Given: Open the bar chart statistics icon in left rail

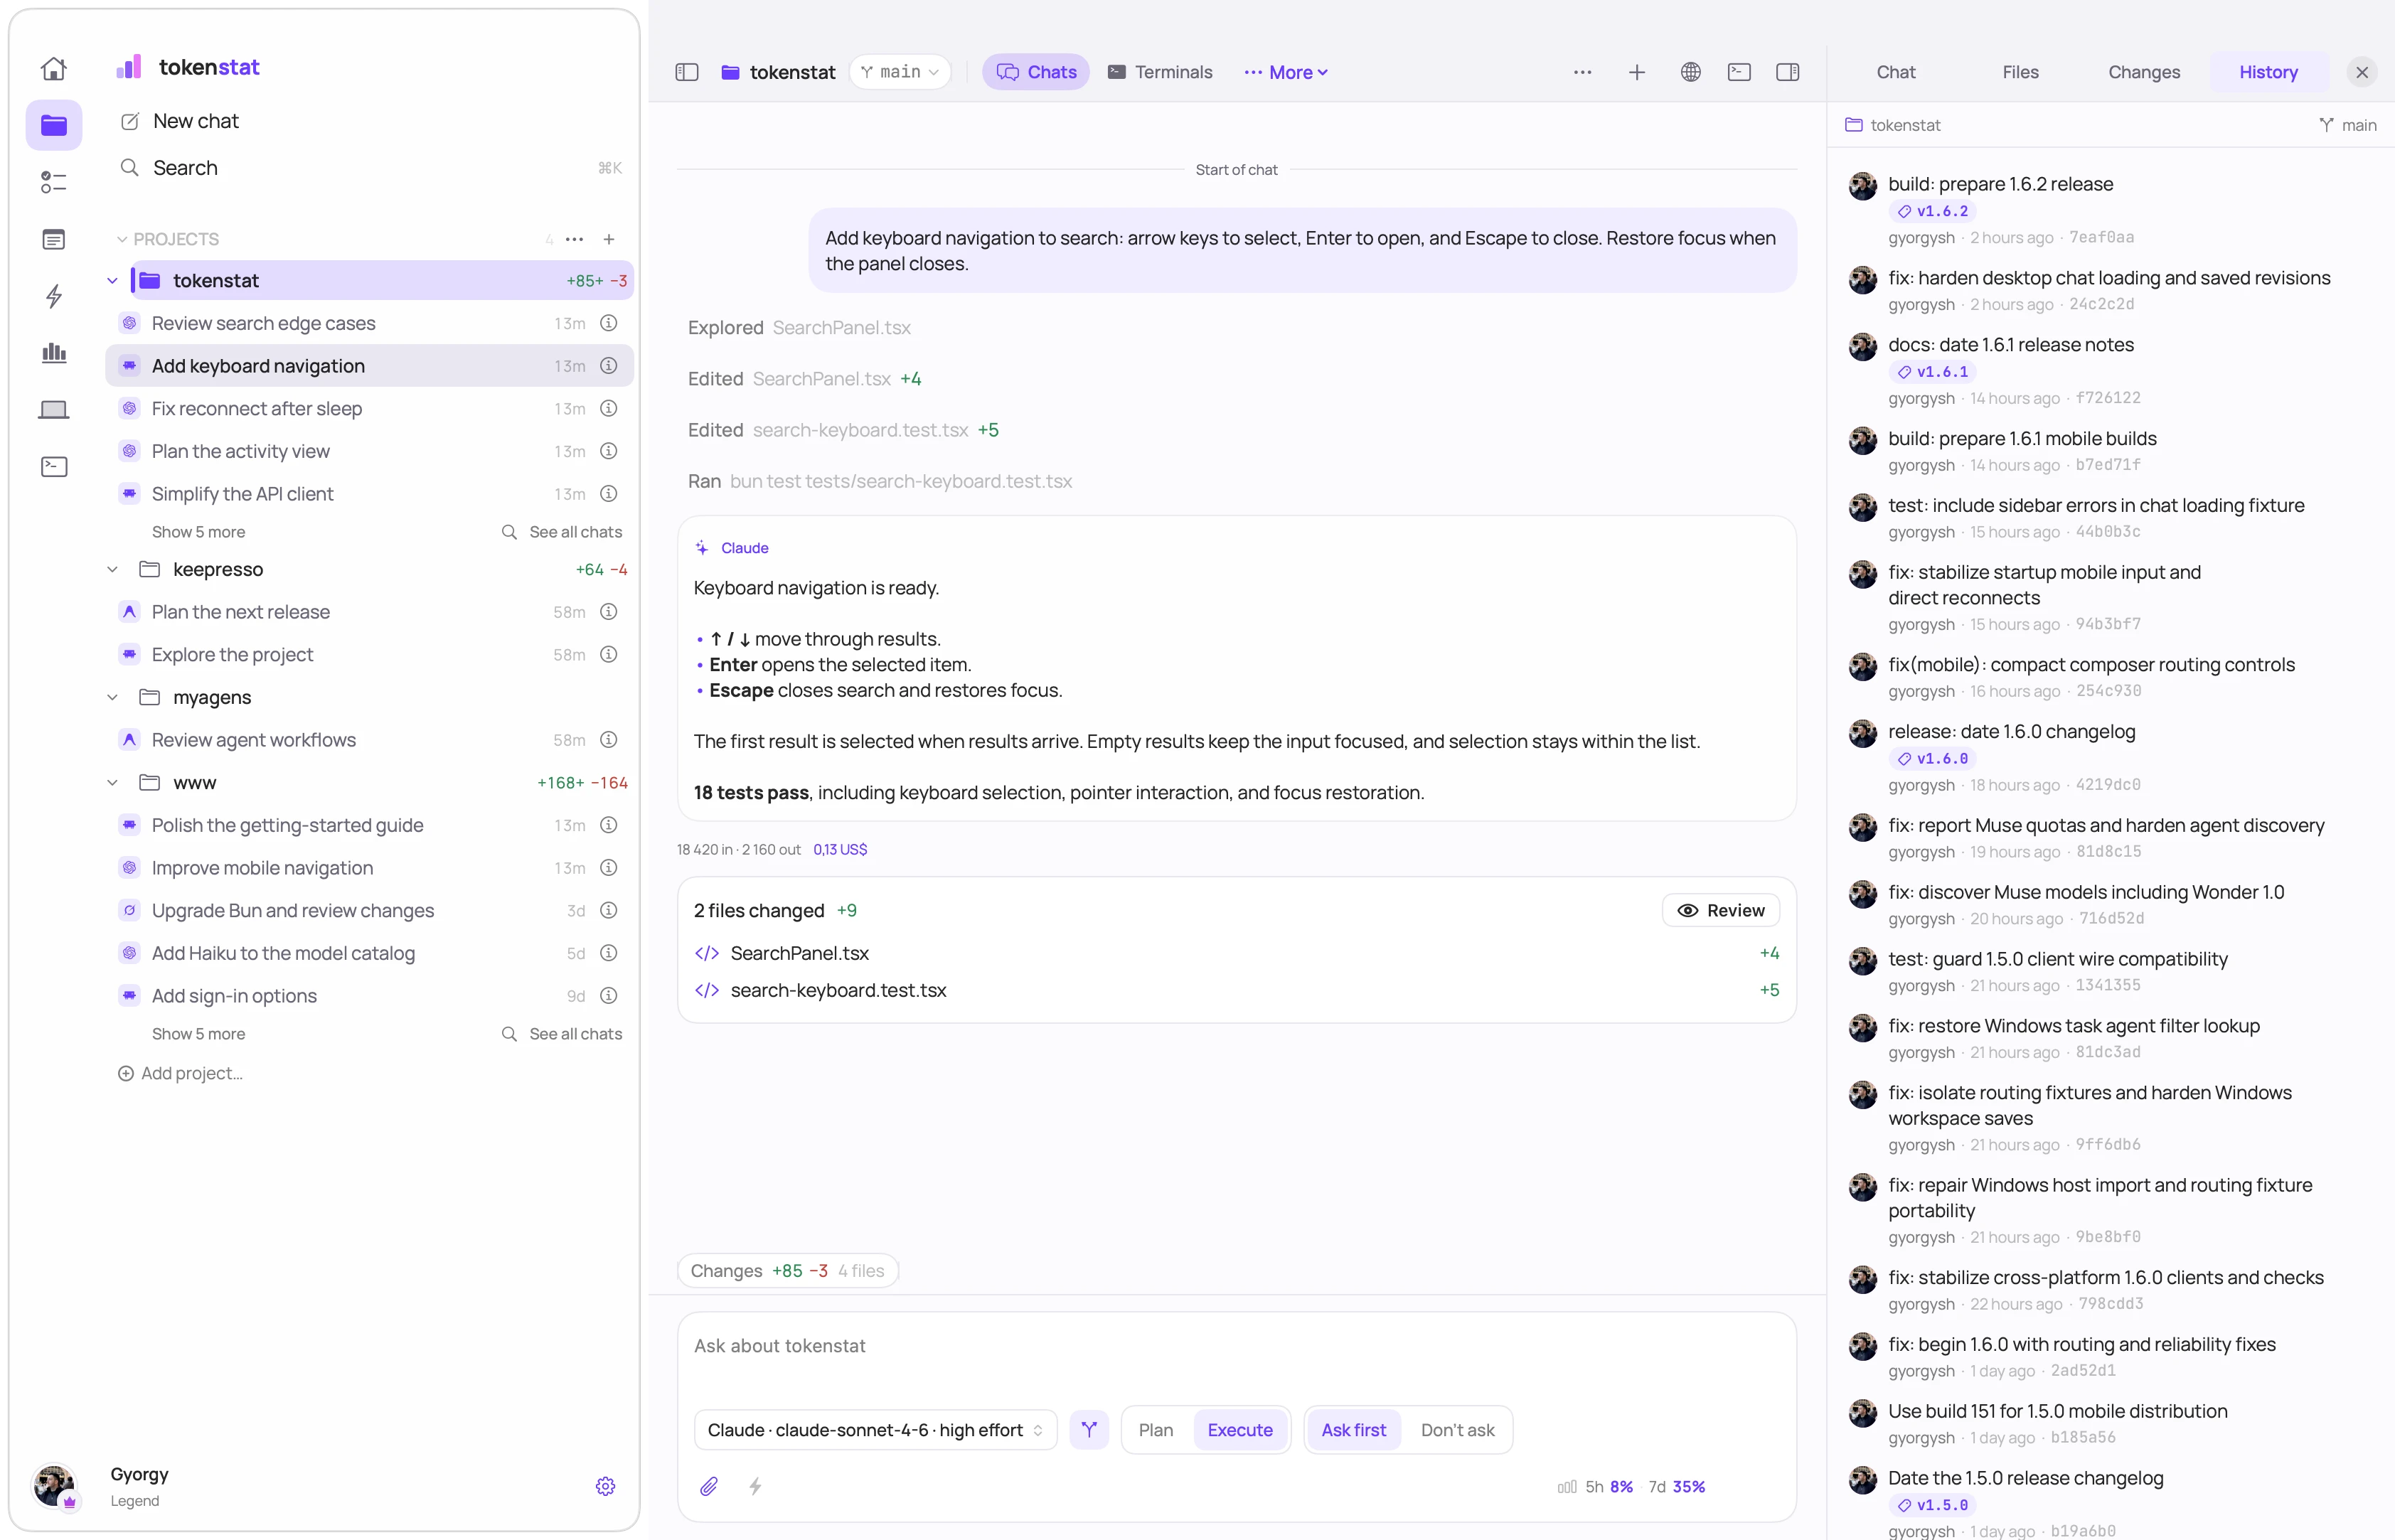Looking at the screenshot, I should pos(54,352).
